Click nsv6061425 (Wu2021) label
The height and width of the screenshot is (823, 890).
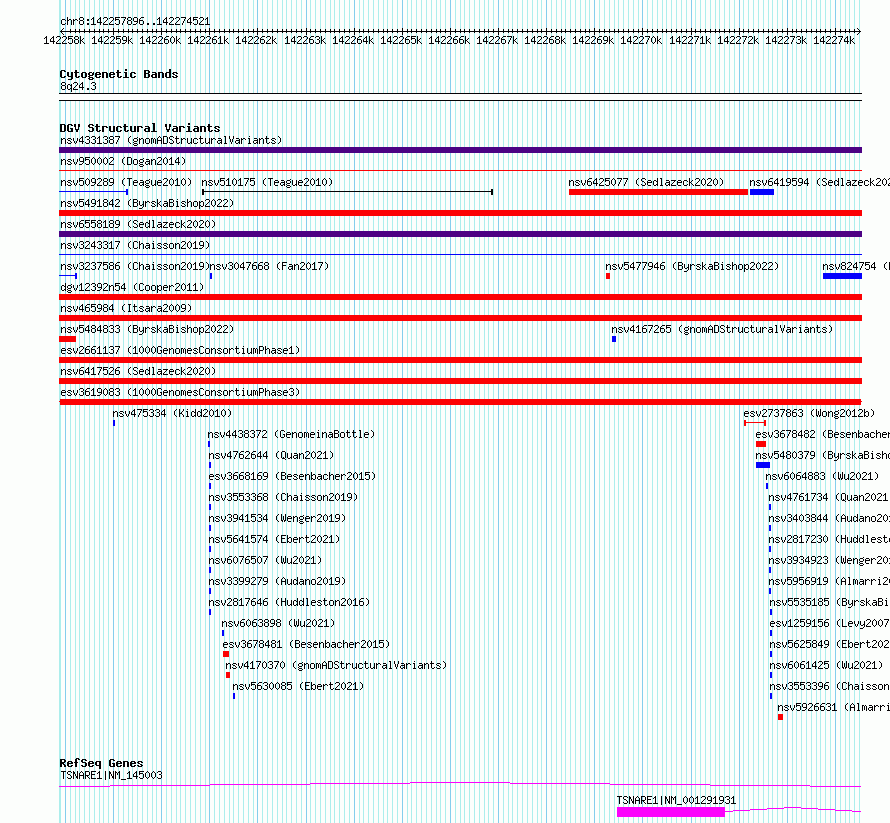point(826,665)
